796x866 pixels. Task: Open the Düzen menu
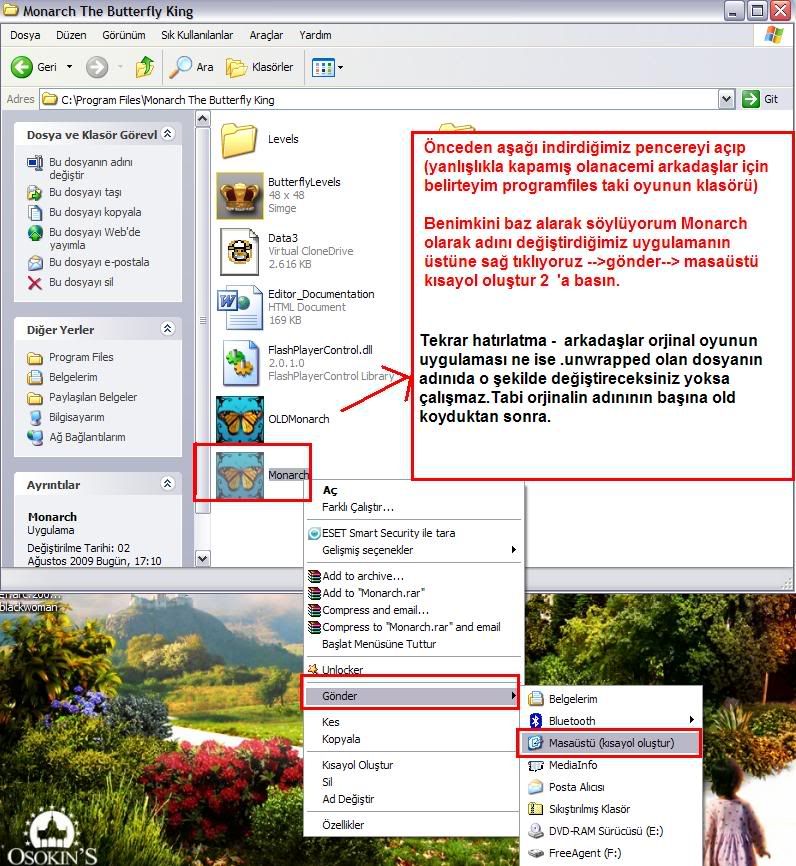(x=71, y=35)
